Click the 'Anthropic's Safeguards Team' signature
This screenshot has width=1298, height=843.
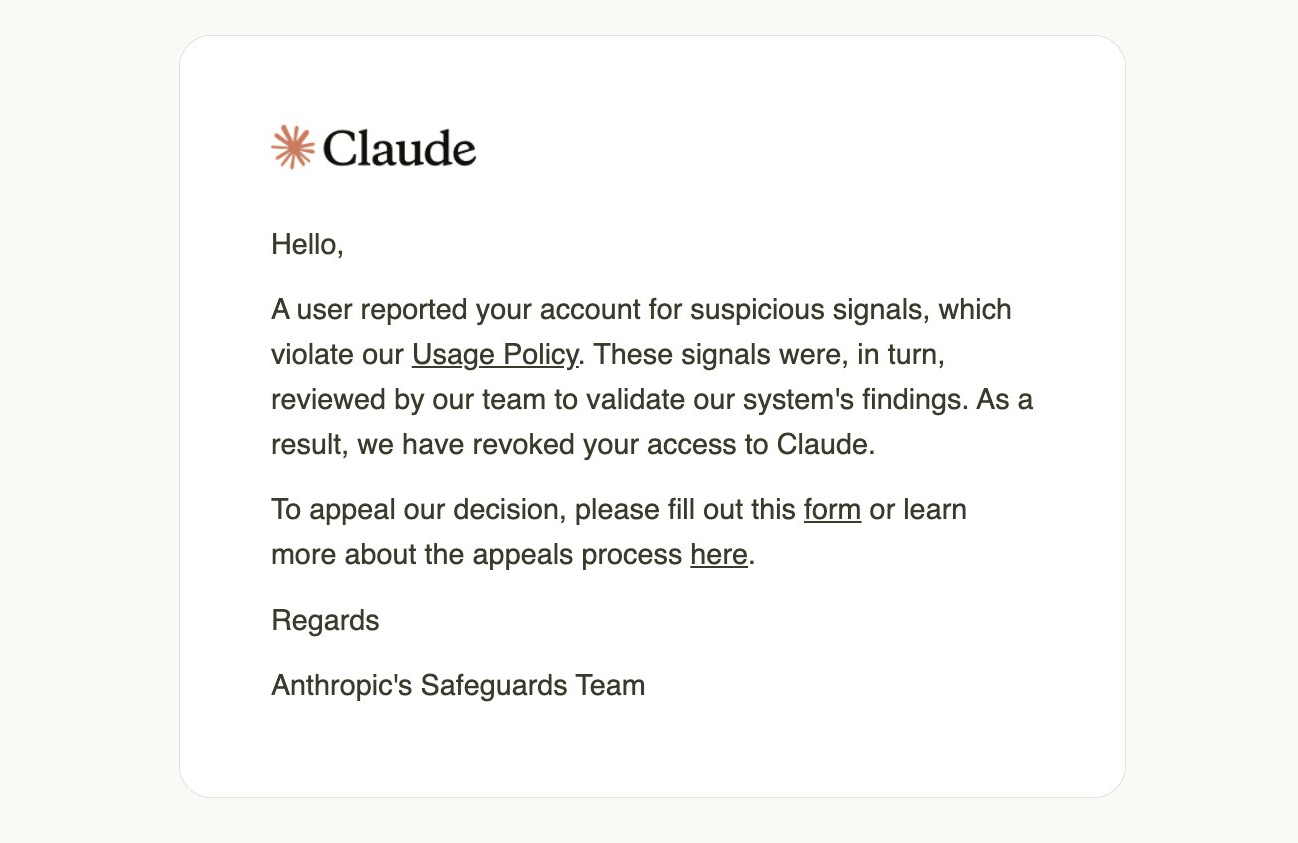(458, 686)
